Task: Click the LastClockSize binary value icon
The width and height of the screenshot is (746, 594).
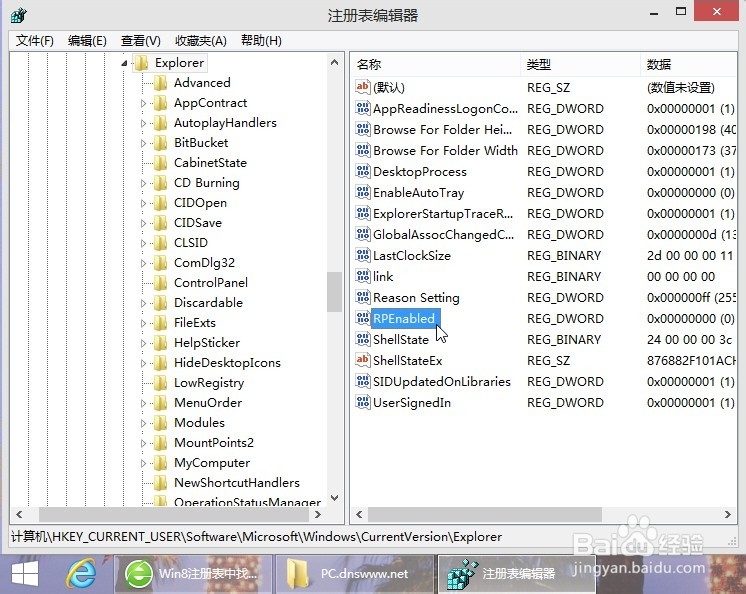Action: point(363,255)
